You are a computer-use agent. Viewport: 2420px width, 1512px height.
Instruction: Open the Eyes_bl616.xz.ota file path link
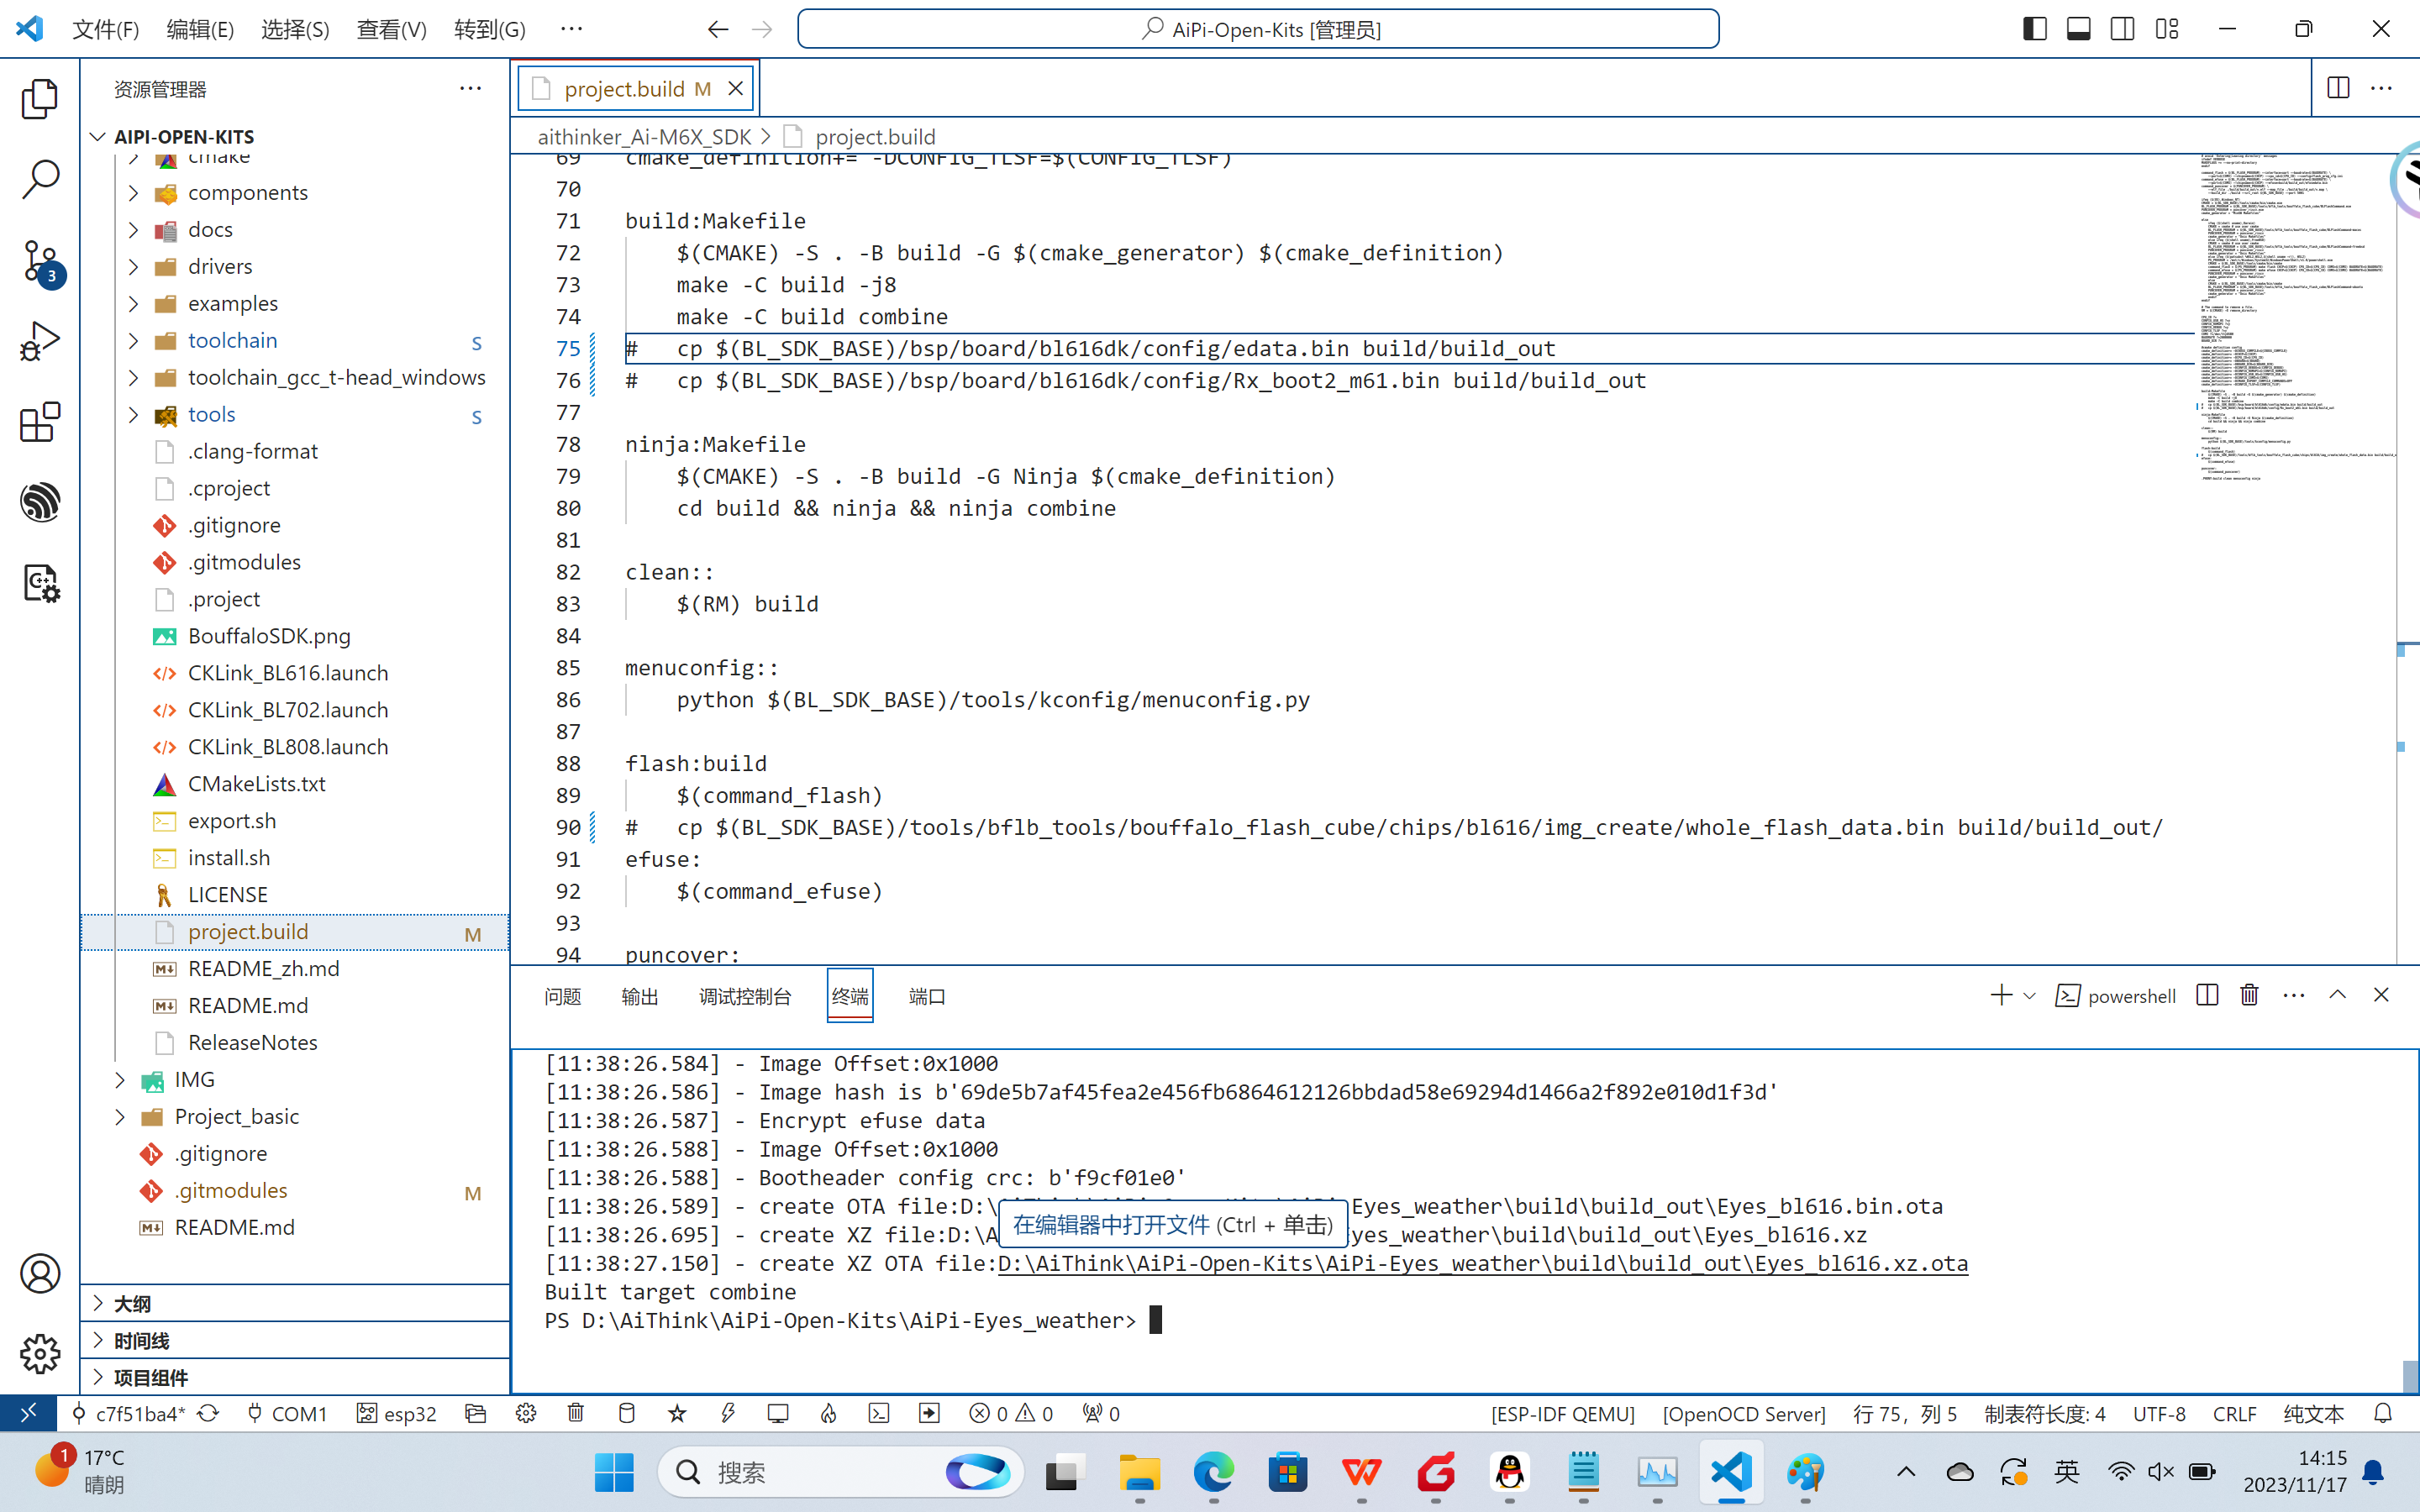(1482, 1263)
